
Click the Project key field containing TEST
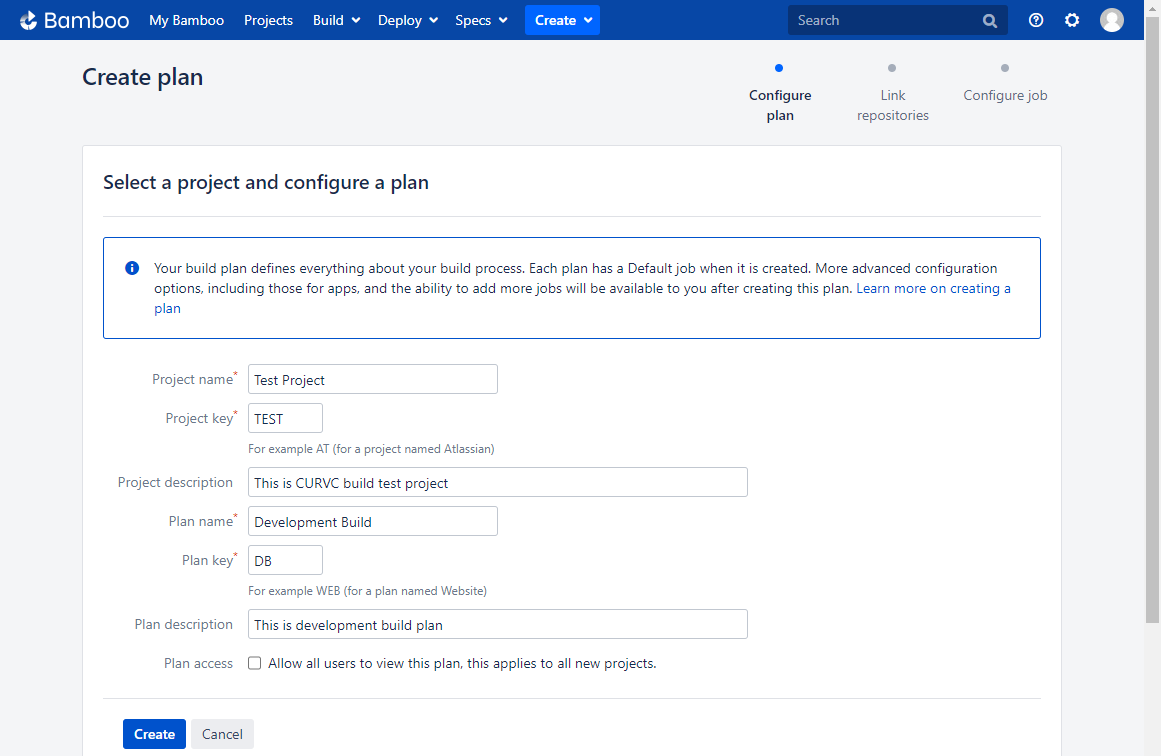(285, 418)
